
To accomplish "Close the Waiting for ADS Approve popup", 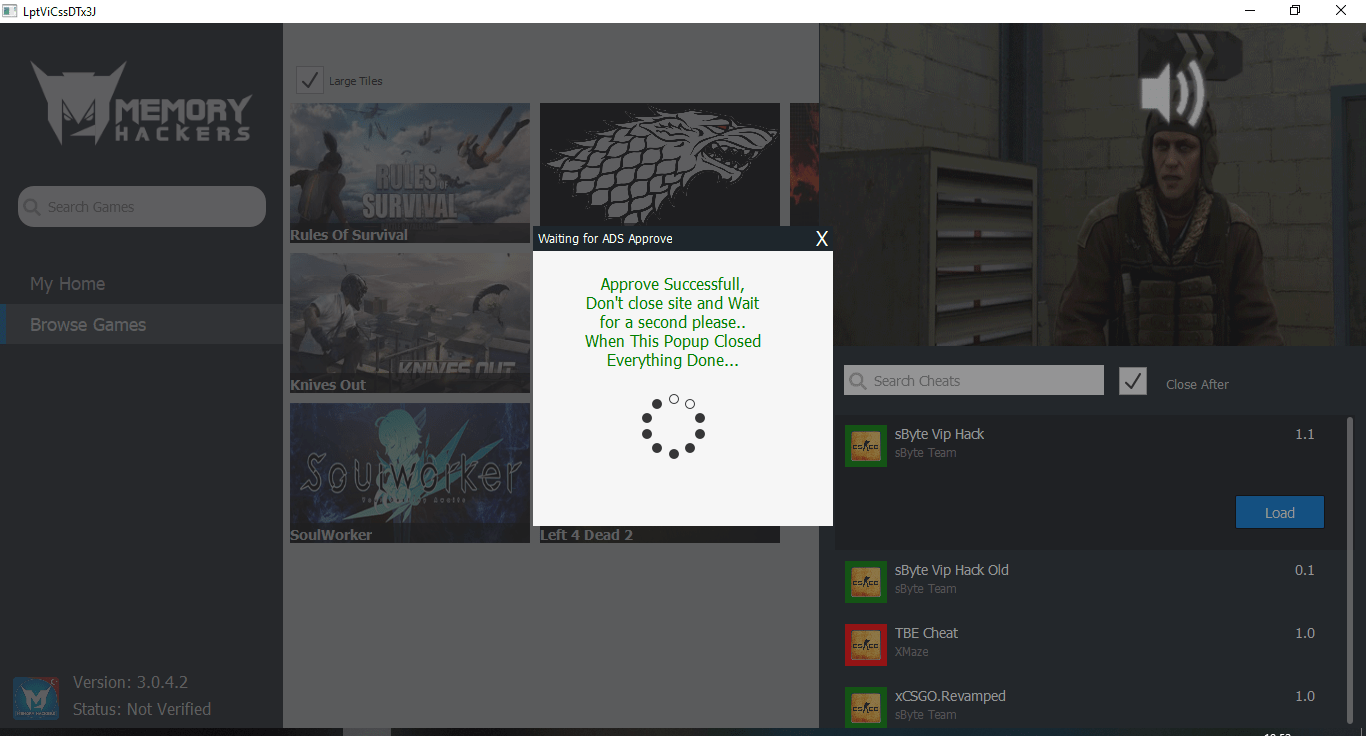I will pyautogui.click(x=822, y=238).
